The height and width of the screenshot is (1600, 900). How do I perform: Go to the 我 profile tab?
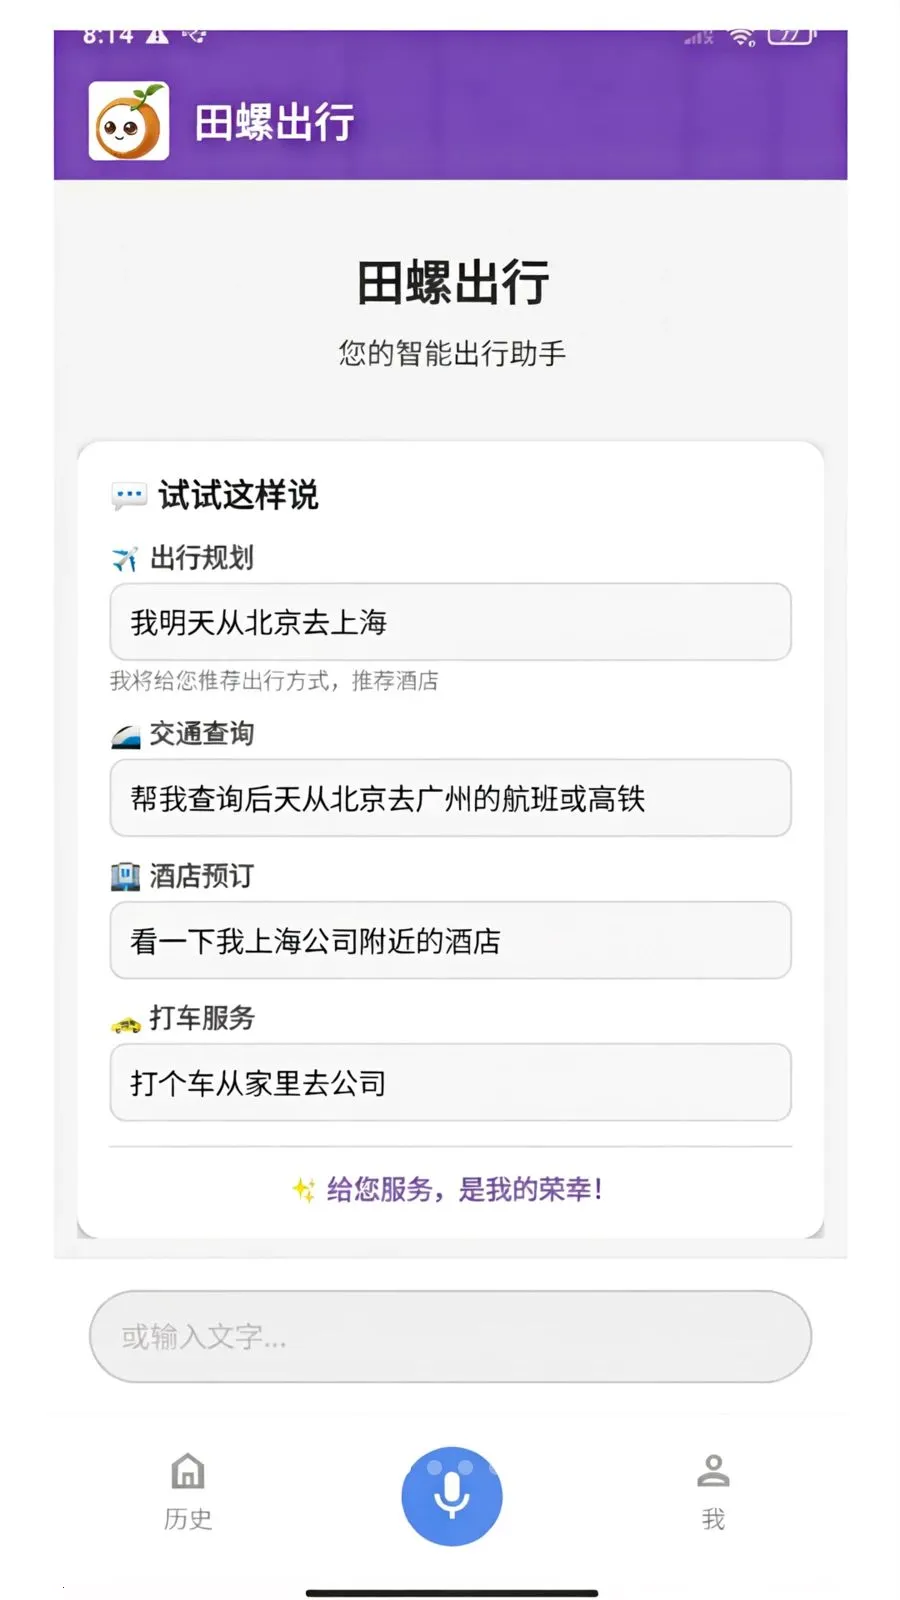[713, 1490]
